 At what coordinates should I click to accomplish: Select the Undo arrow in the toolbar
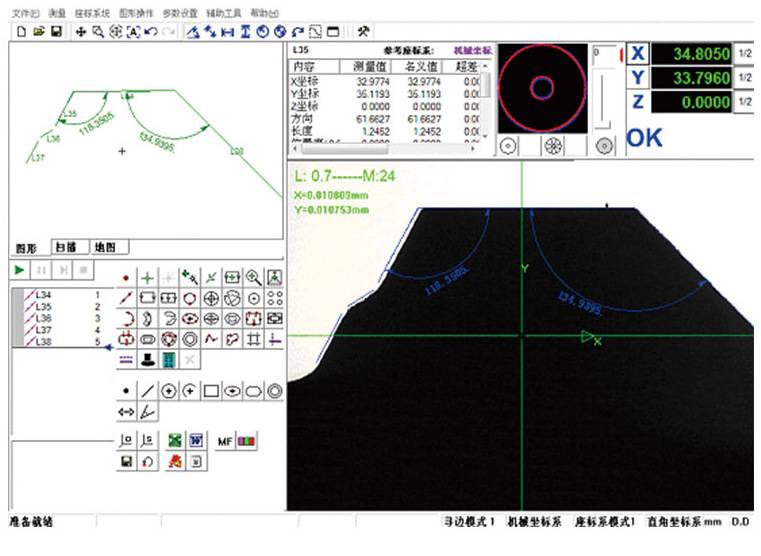(x=149, y=32)
